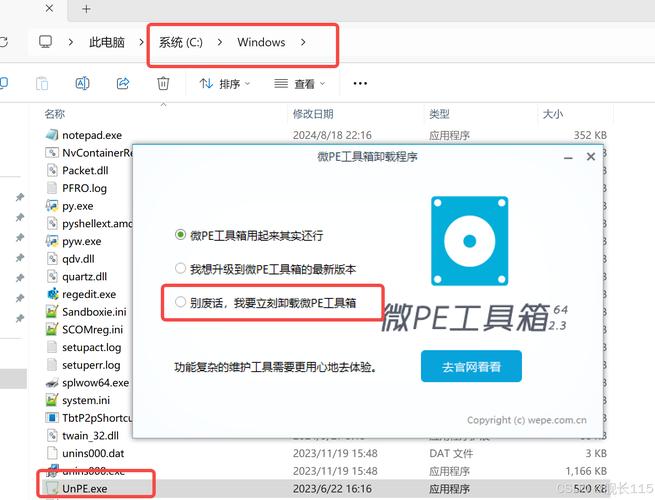
Task: Click the py.exe file icon
Action: coord(52,206)
